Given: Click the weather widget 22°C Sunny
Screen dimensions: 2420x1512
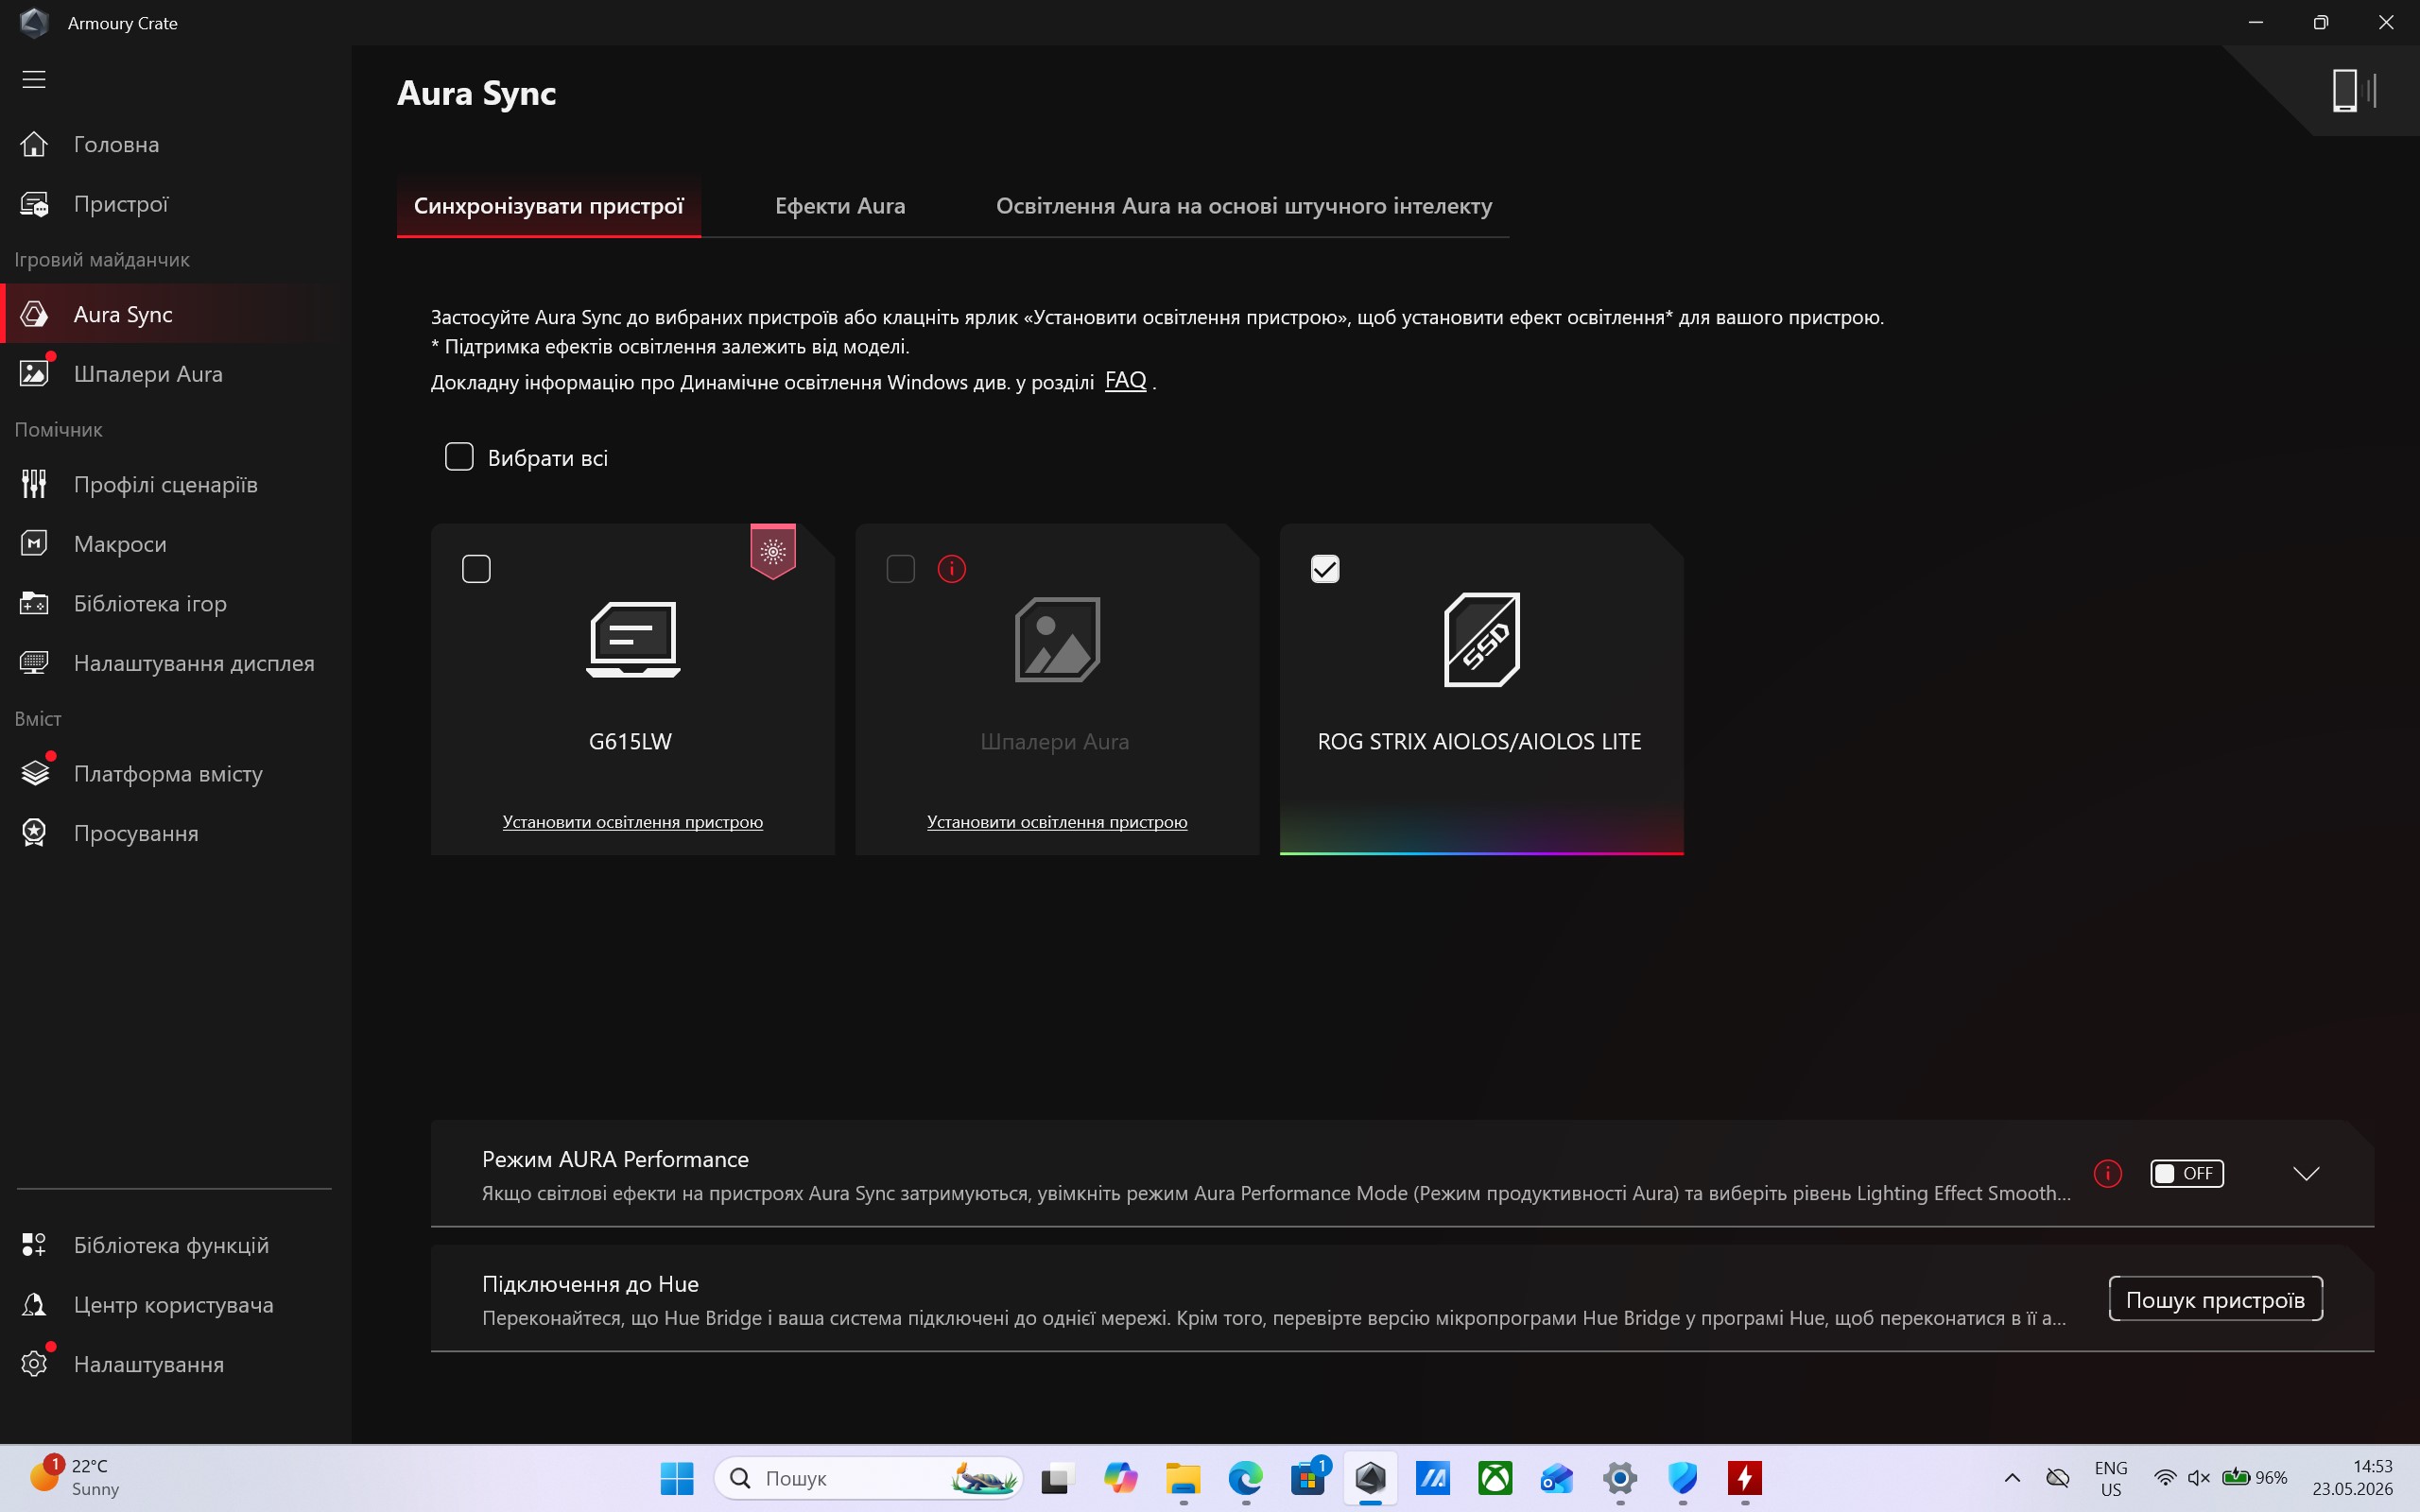Looking at the screenshot, I should click(x=75, y=1478).
